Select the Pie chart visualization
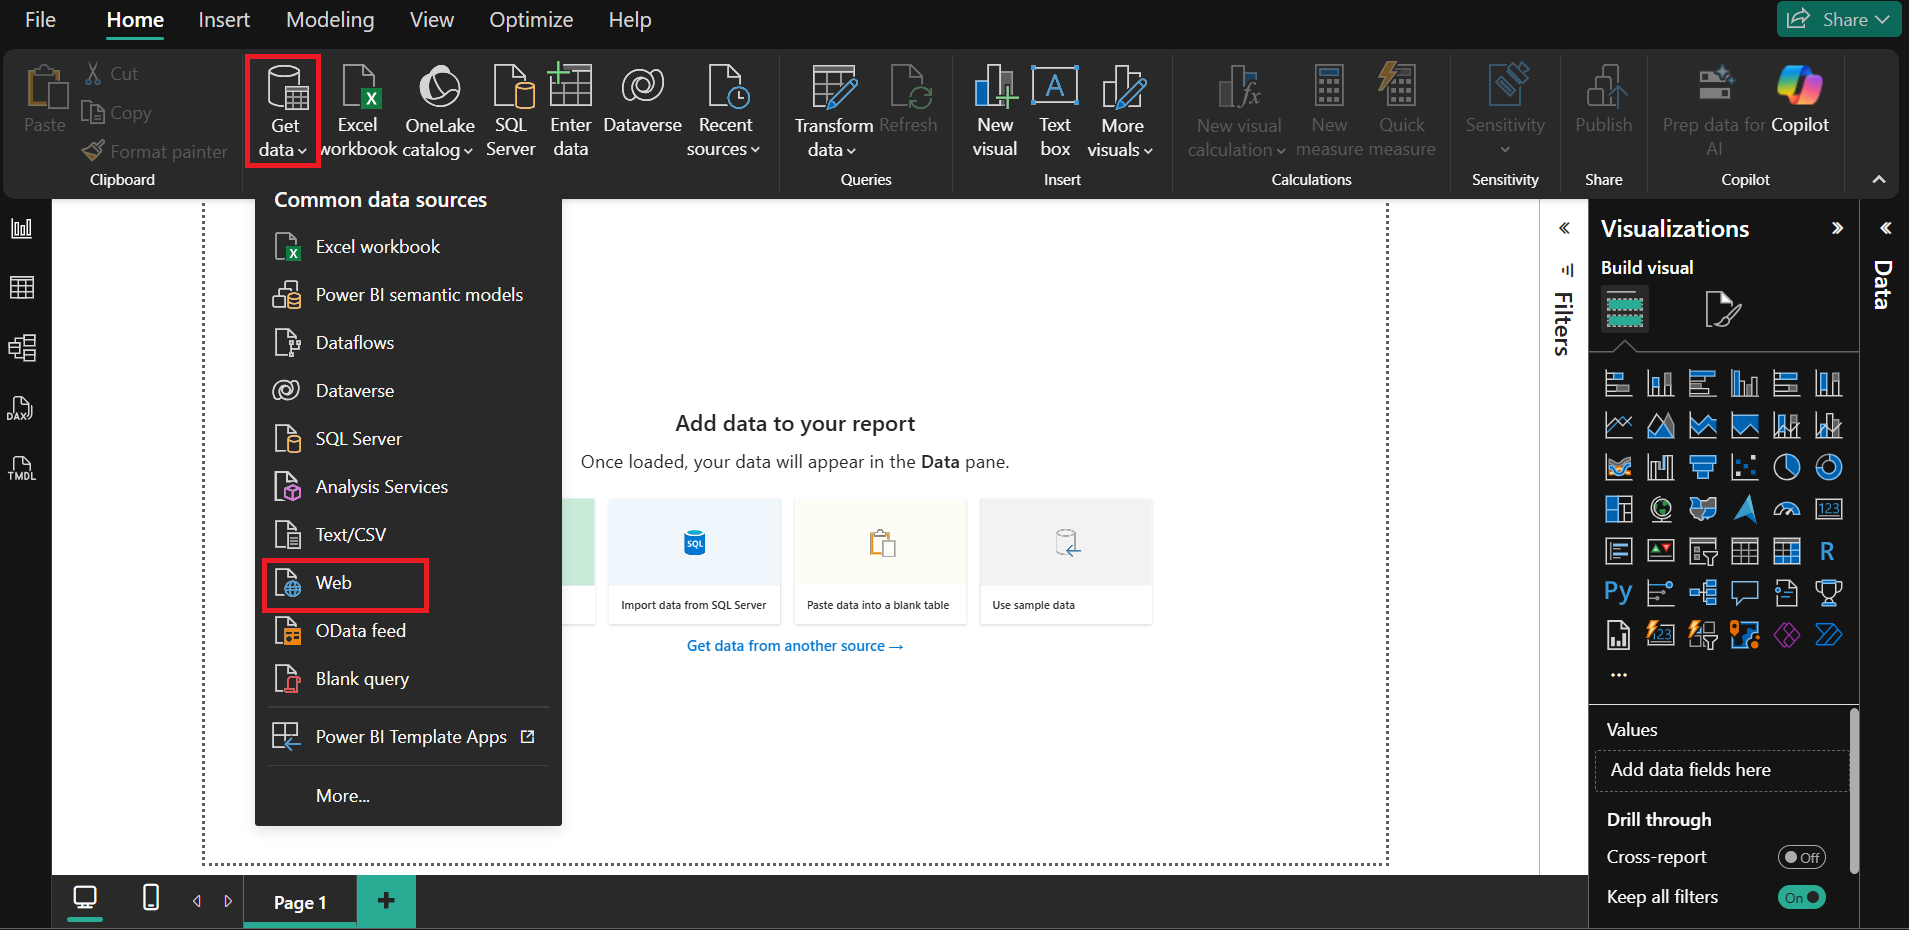This screenshot has width=1909, height=930. coord(1786,467)
